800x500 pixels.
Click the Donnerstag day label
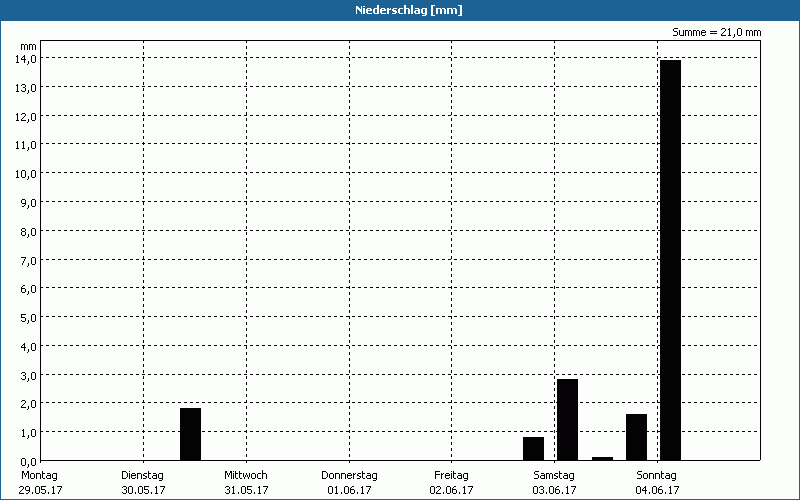pos(349,475)
